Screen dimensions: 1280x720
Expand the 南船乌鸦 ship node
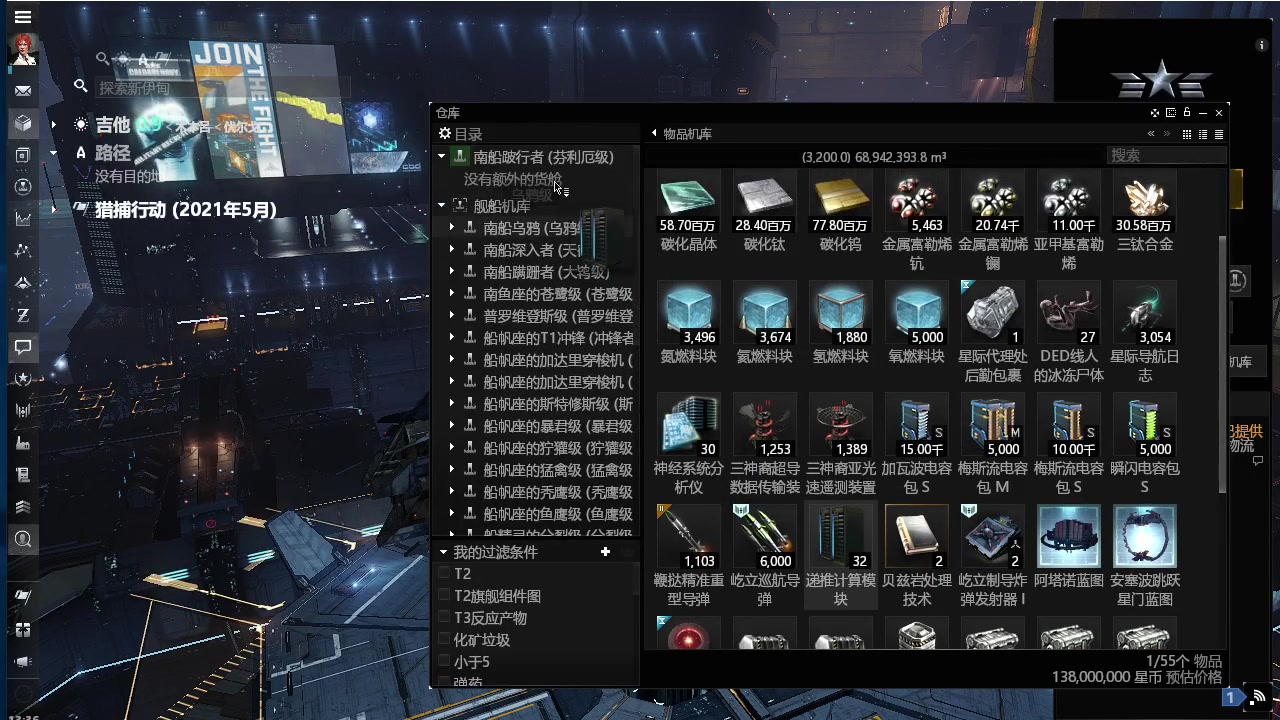tap(452, 227)
